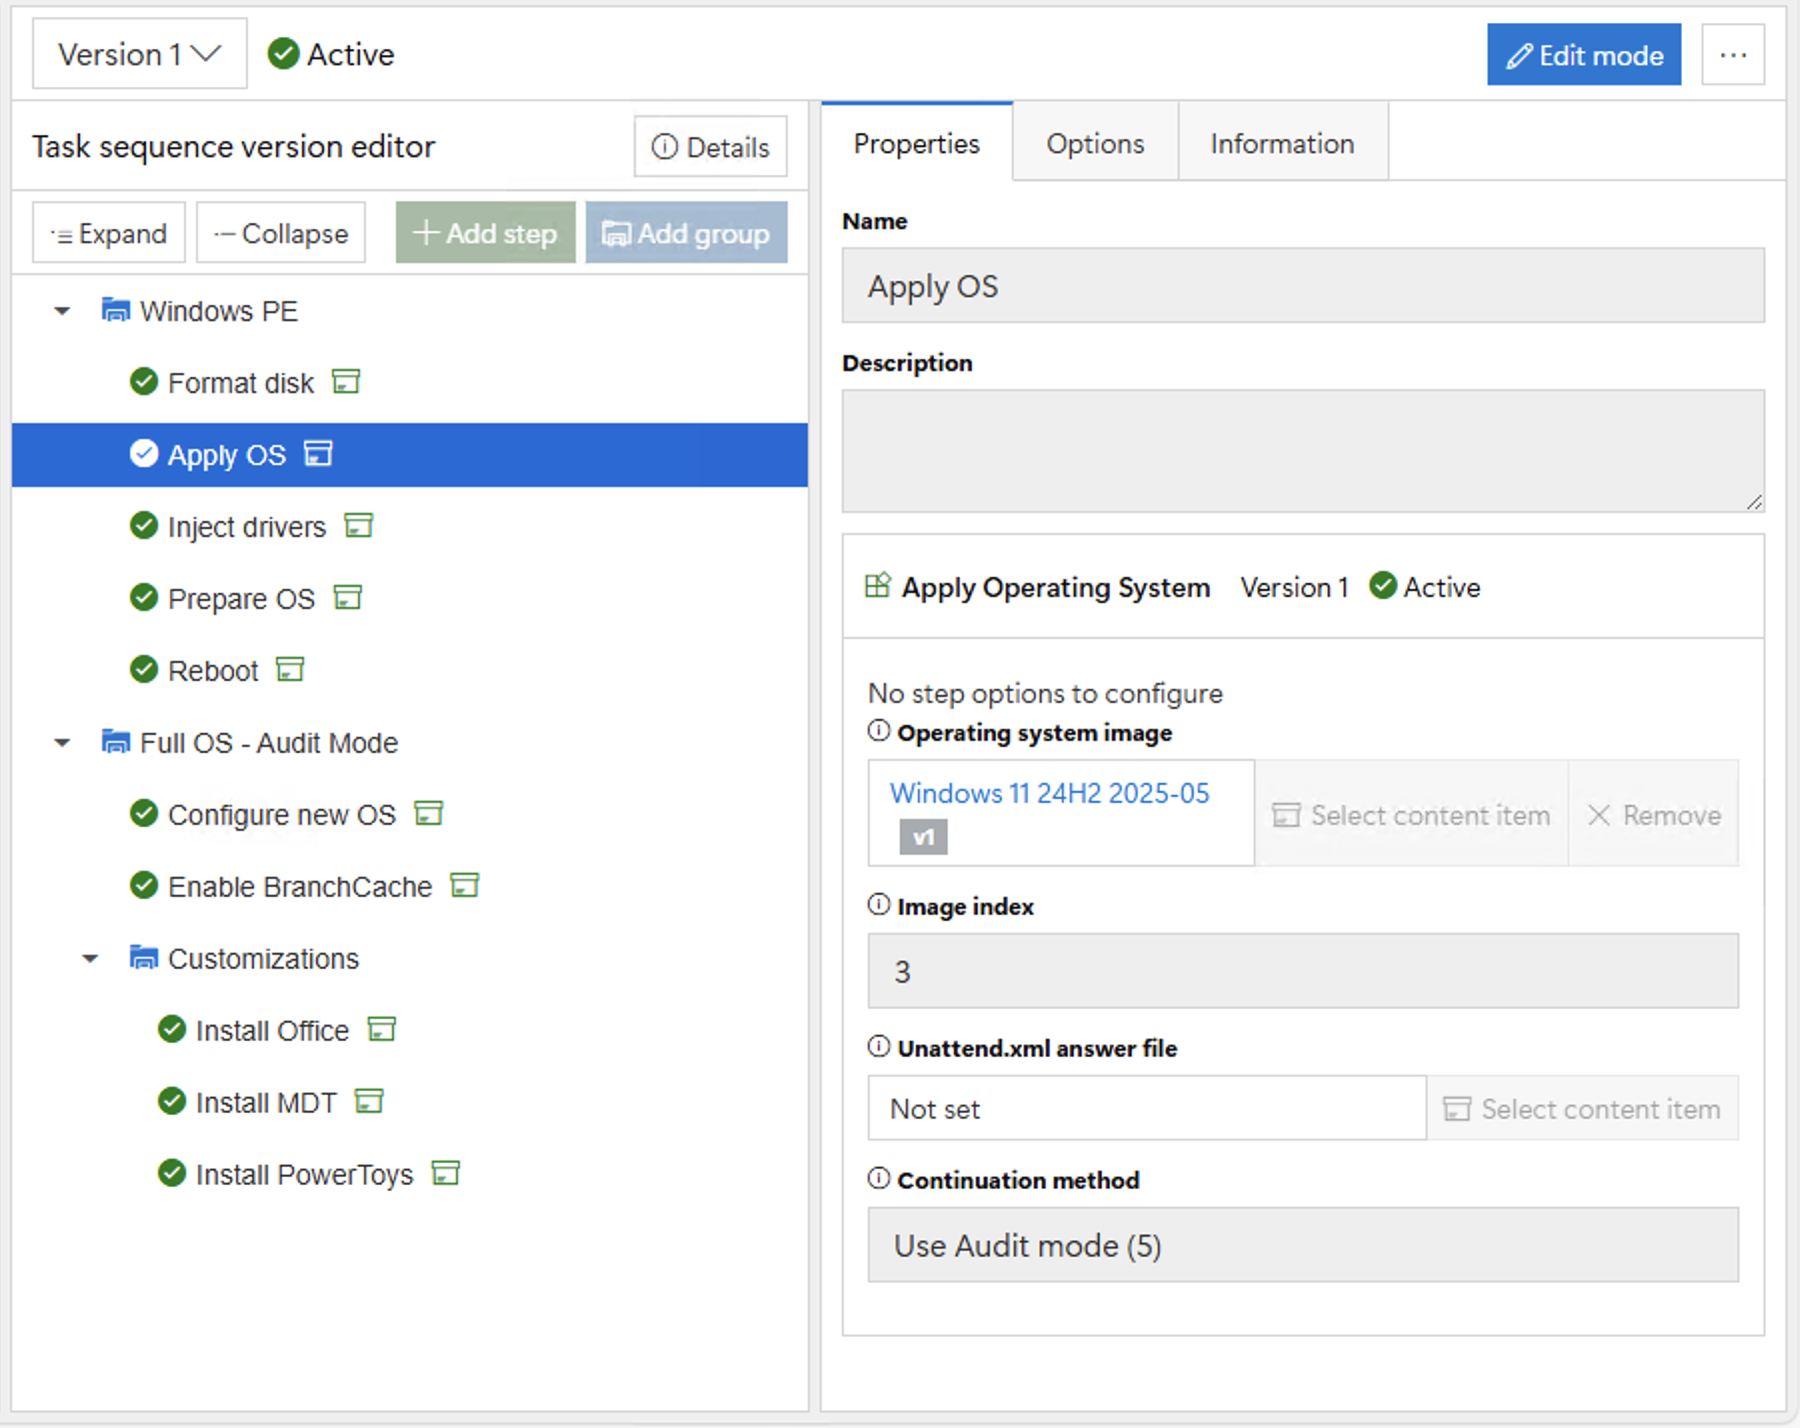Switch to the Options tab

1094,143
